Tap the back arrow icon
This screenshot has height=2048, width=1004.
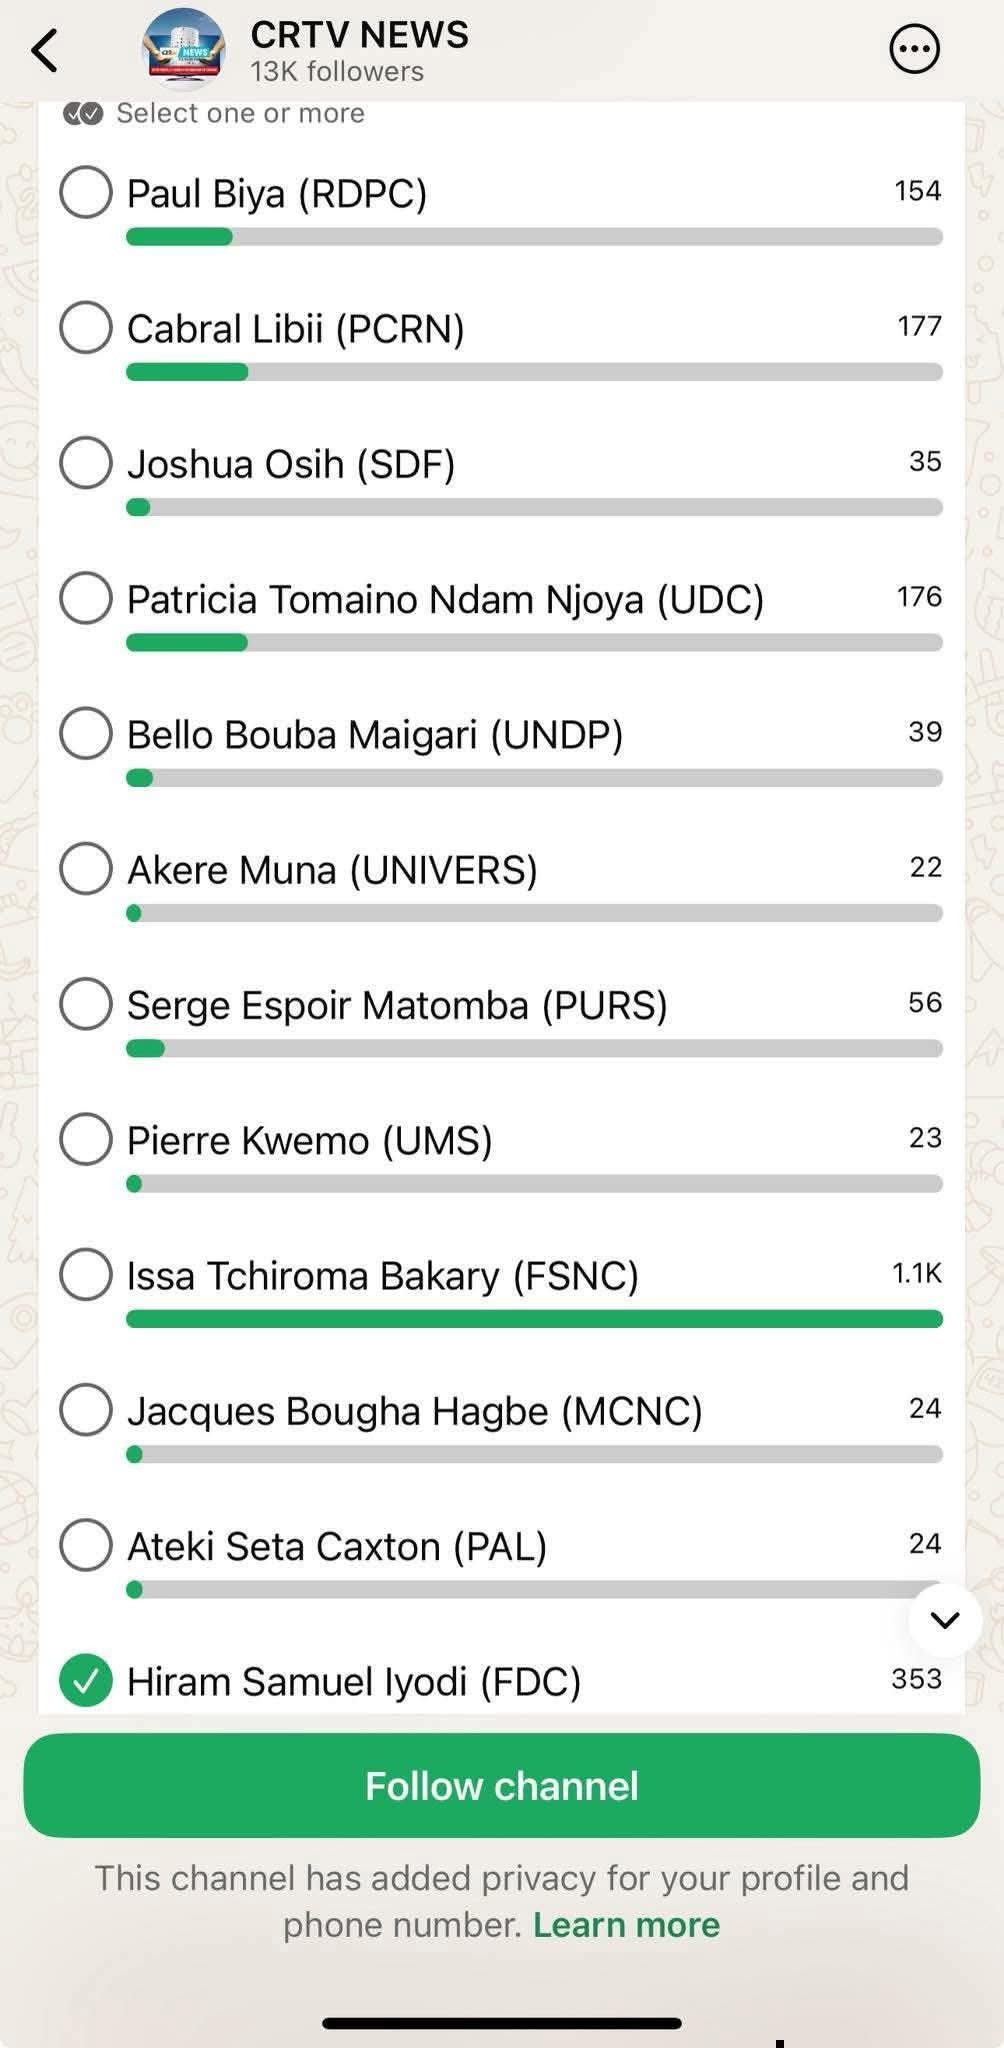pyautogui.click(x=46, y=50)
